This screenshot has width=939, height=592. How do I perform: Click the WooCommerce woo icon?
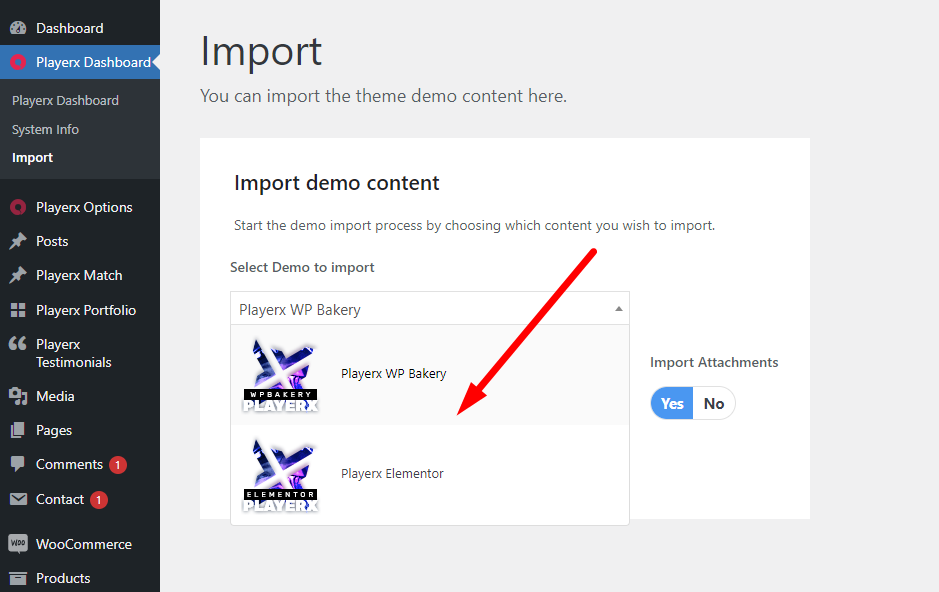pyautogui.click(x=18, y=544)
